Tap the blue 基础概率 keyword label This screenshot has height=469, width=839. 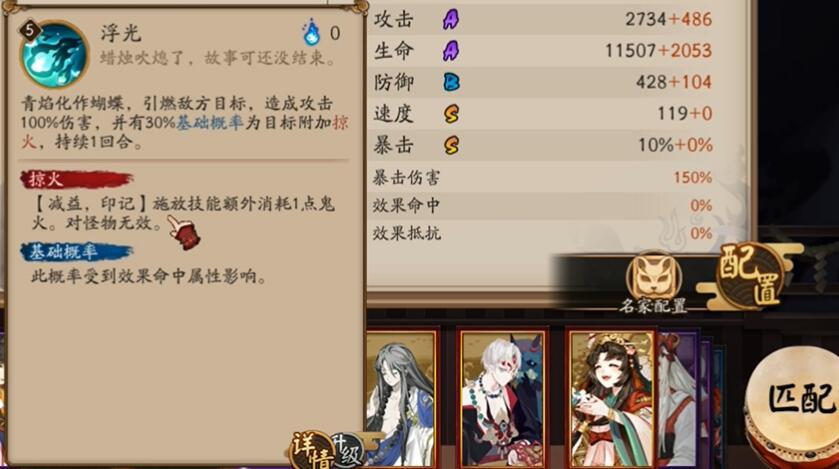(77, 252)
